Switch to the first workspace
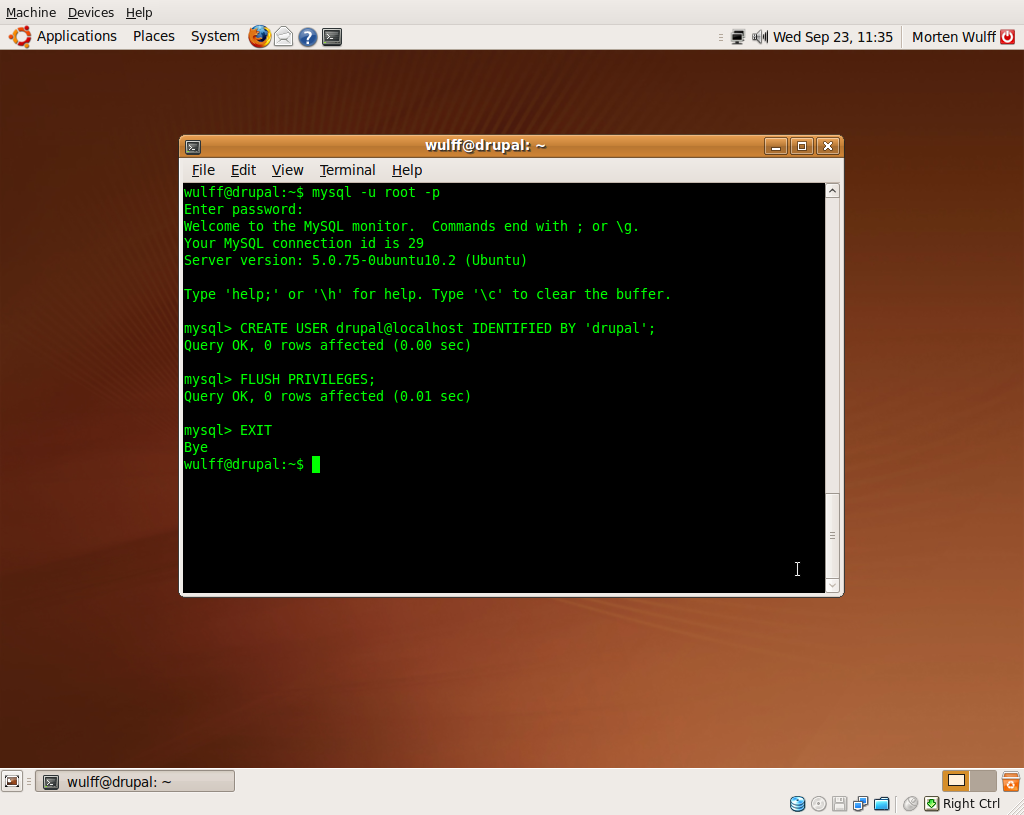This screenshot has height=815, width=1024. [x=956, y=780]
